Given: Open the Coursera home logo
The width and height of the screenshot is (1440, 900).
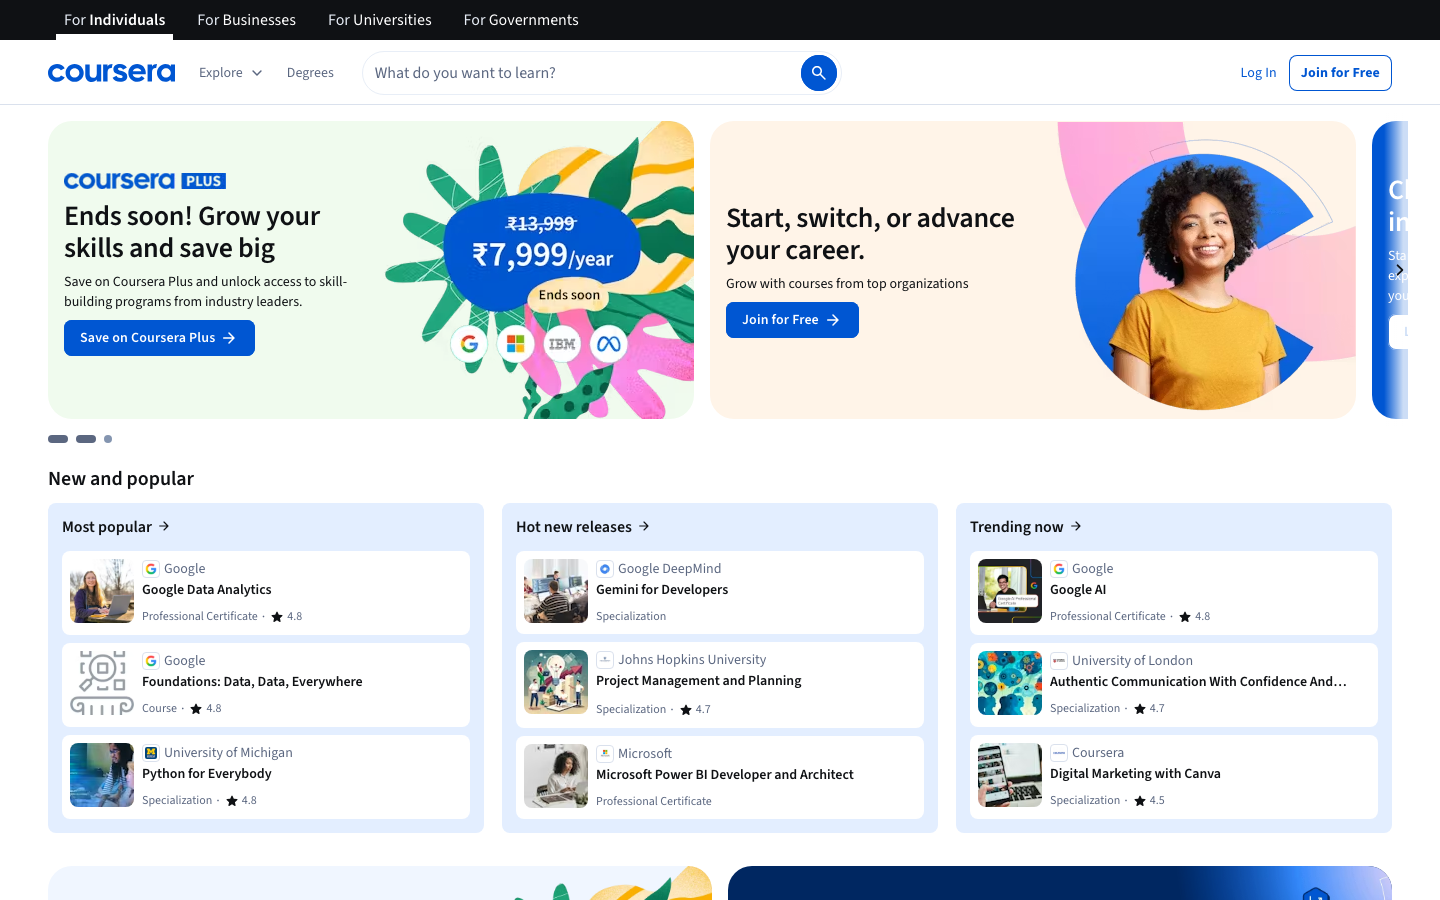Looking at the screenshot, I should (x=111, y=73).
